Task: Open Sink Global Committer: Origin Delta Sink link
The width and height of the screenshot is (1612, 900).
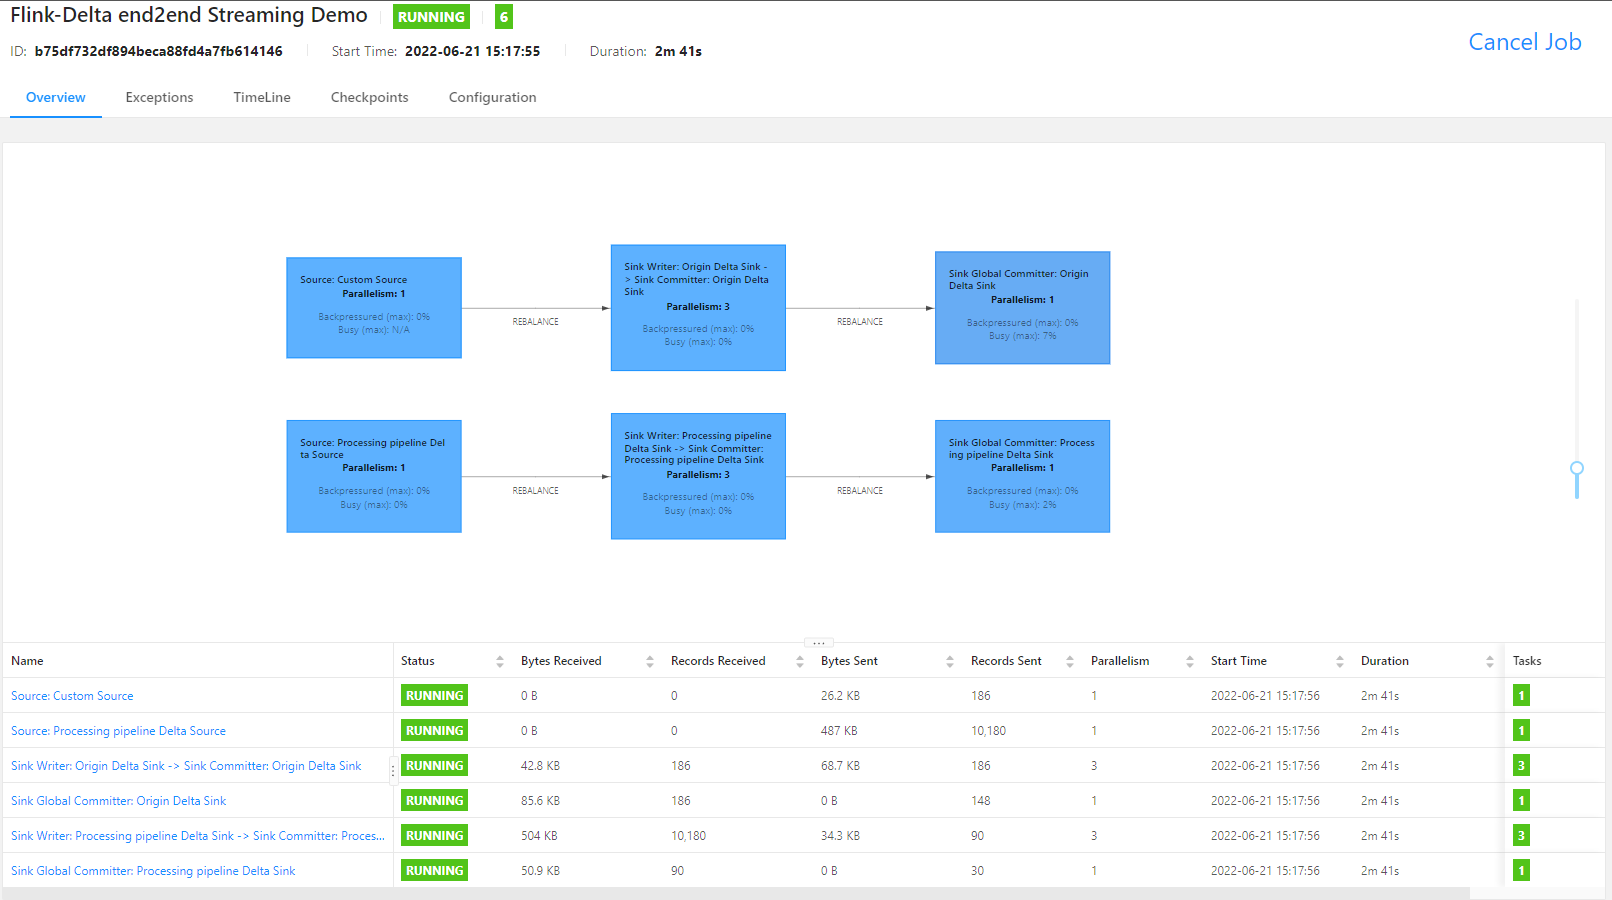Action: point(118,801)
